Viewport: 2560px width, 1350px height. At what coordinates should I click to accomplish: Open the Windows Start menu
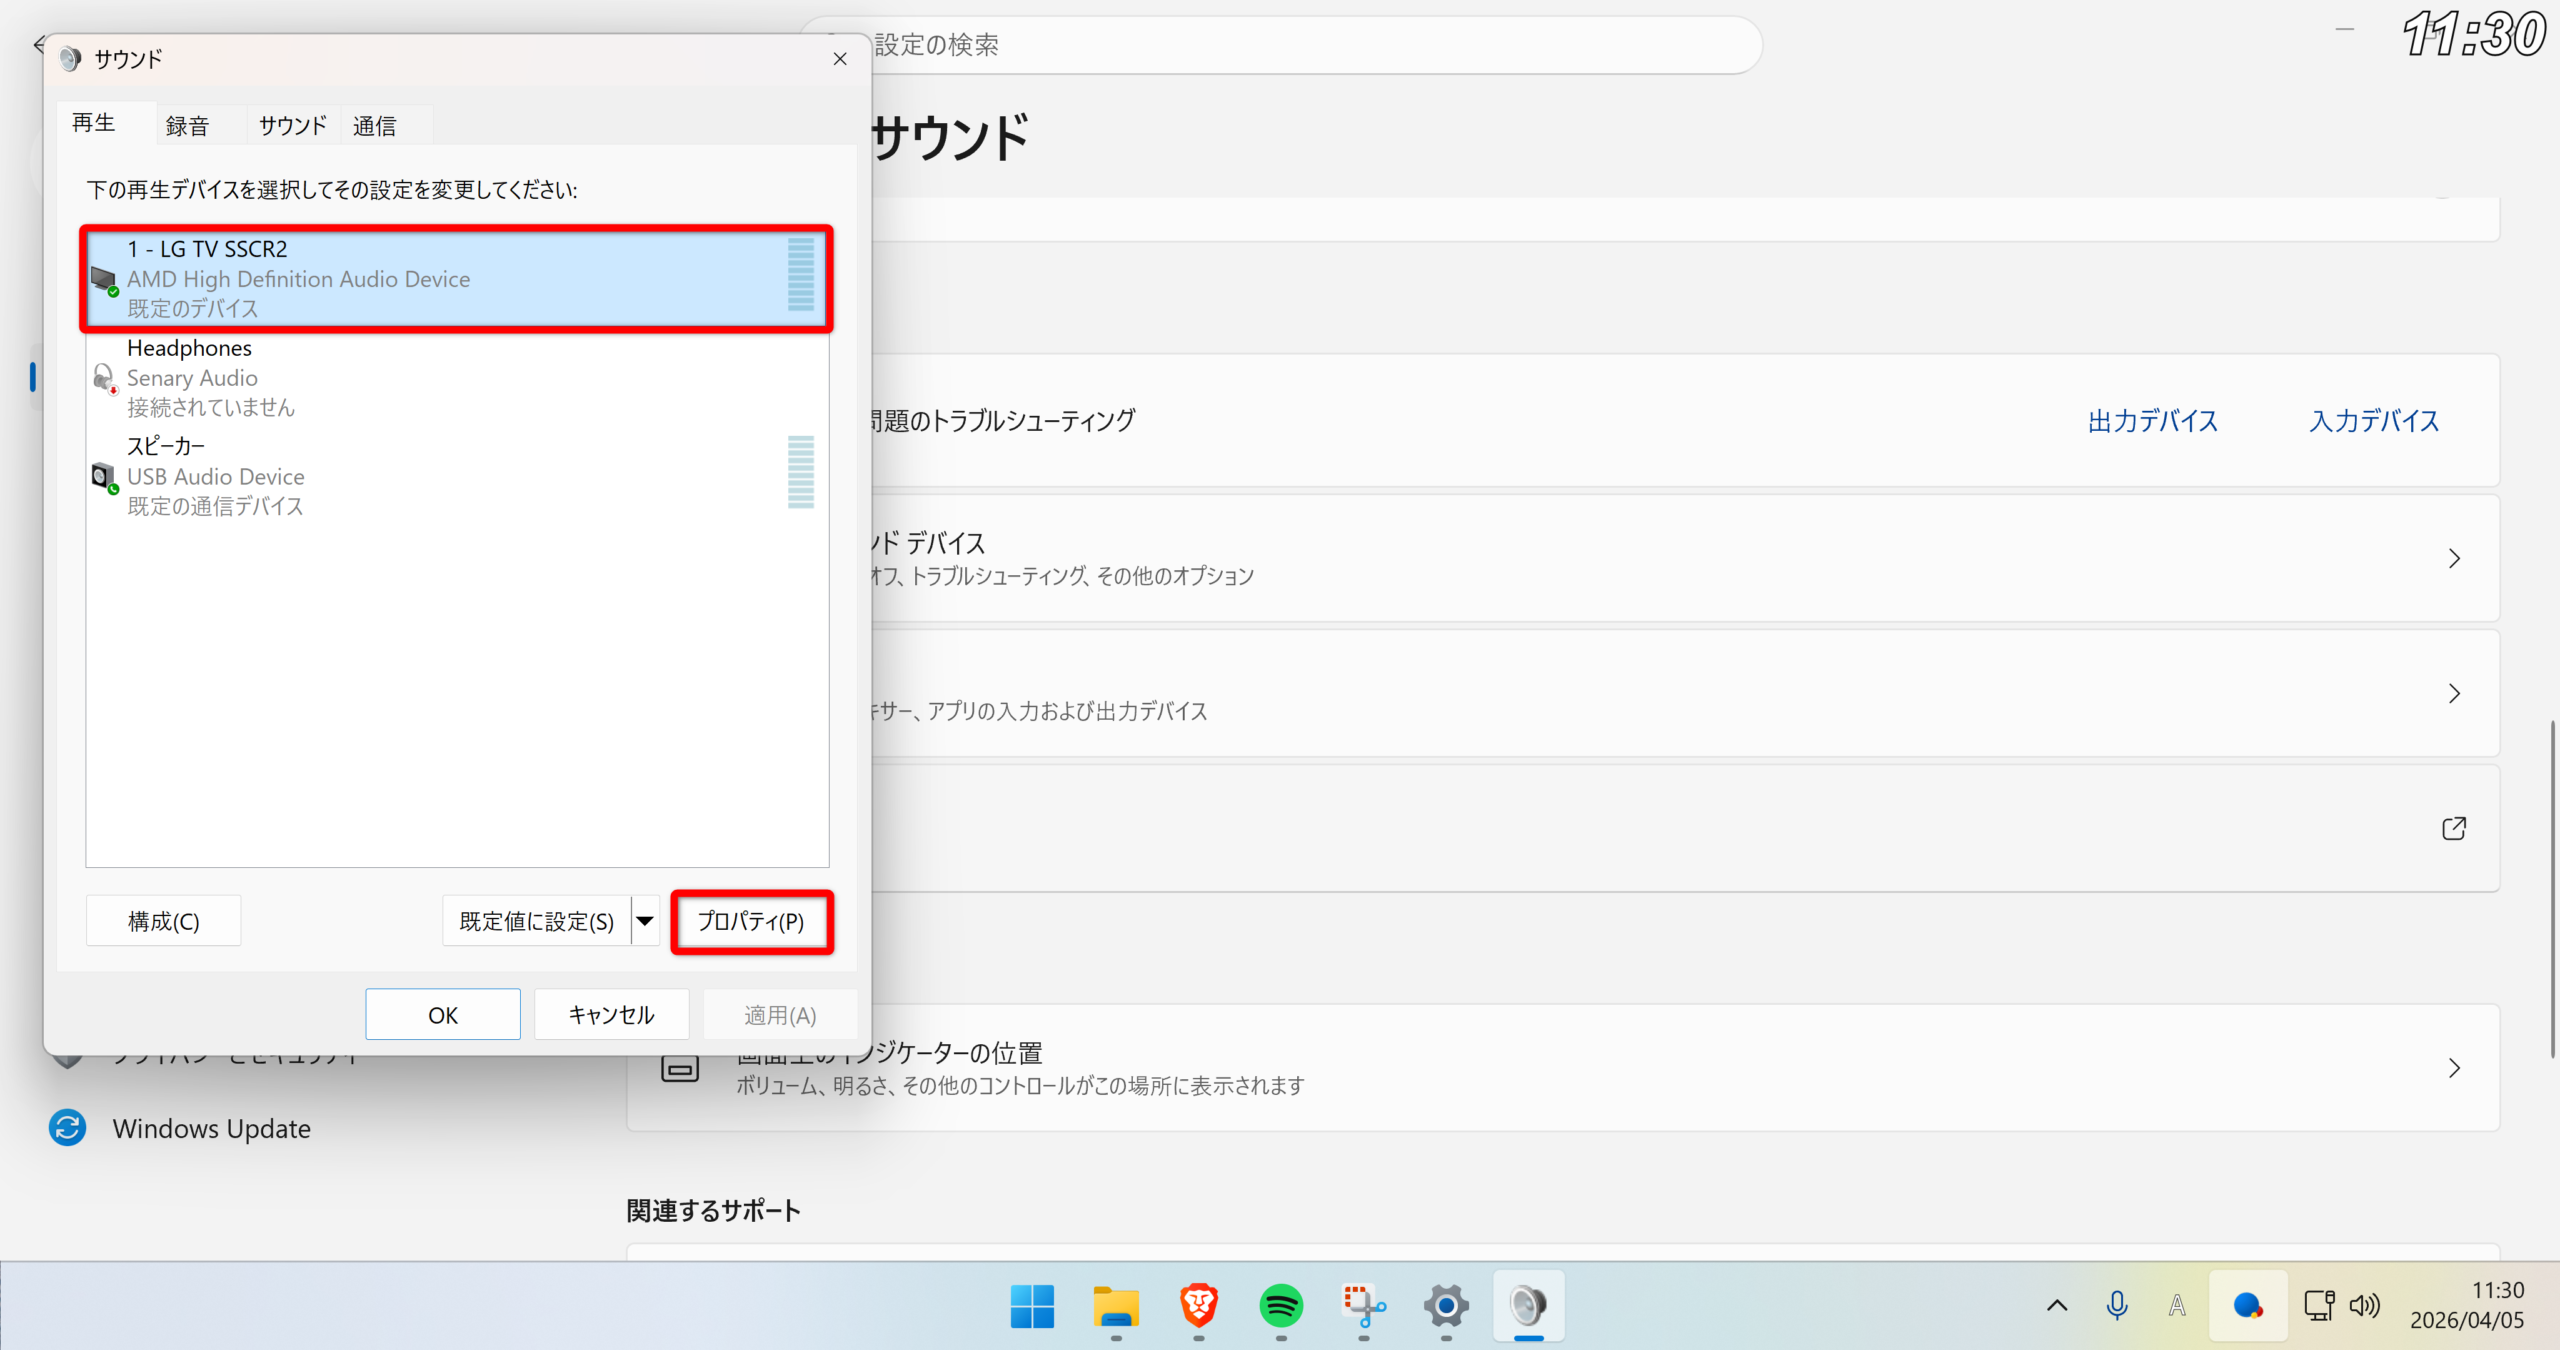(1032, 1305)
